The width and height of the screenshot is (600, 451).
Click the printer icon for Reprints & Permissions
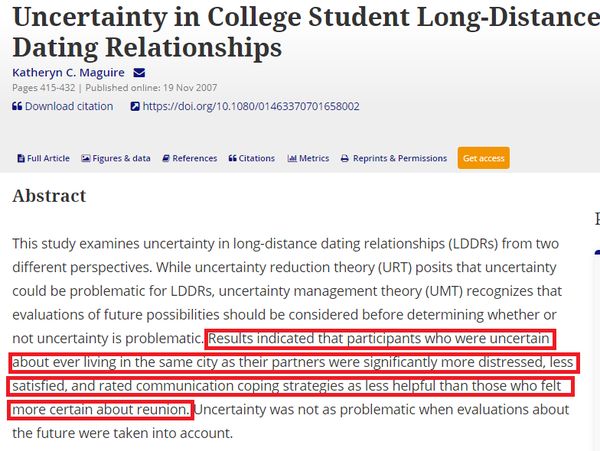[345, 158]
